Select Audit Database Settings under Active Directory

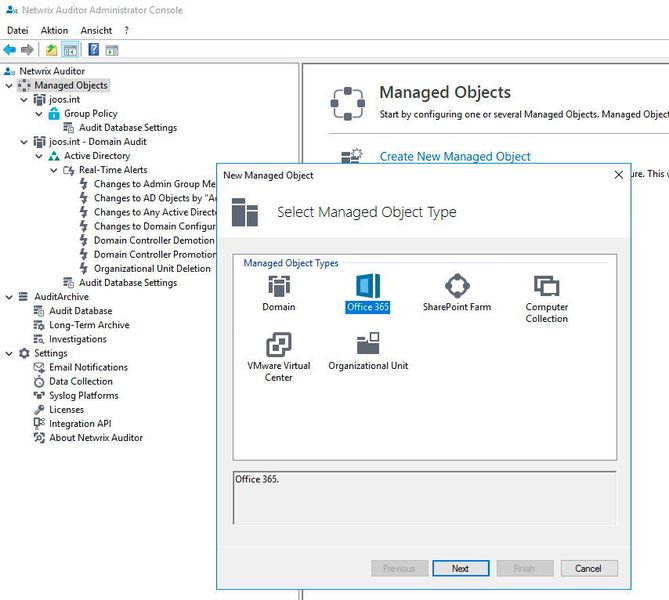(x=128, y=283)
